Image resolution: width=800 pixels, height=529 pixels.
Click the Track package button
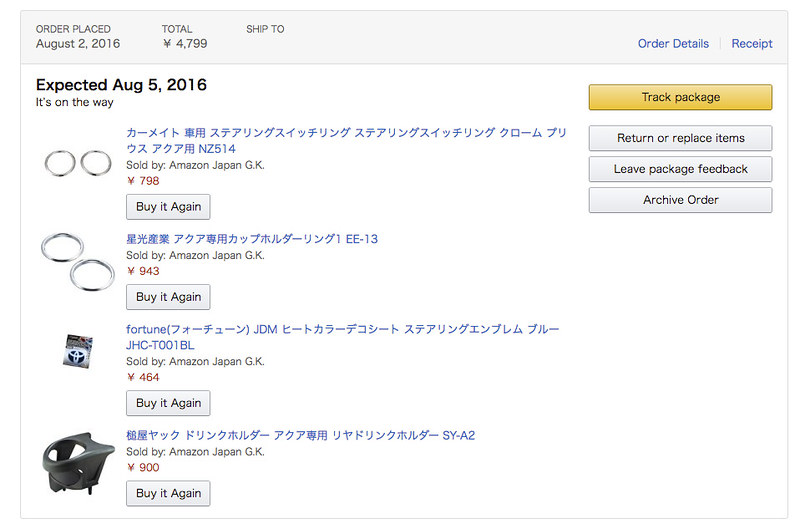680,97
